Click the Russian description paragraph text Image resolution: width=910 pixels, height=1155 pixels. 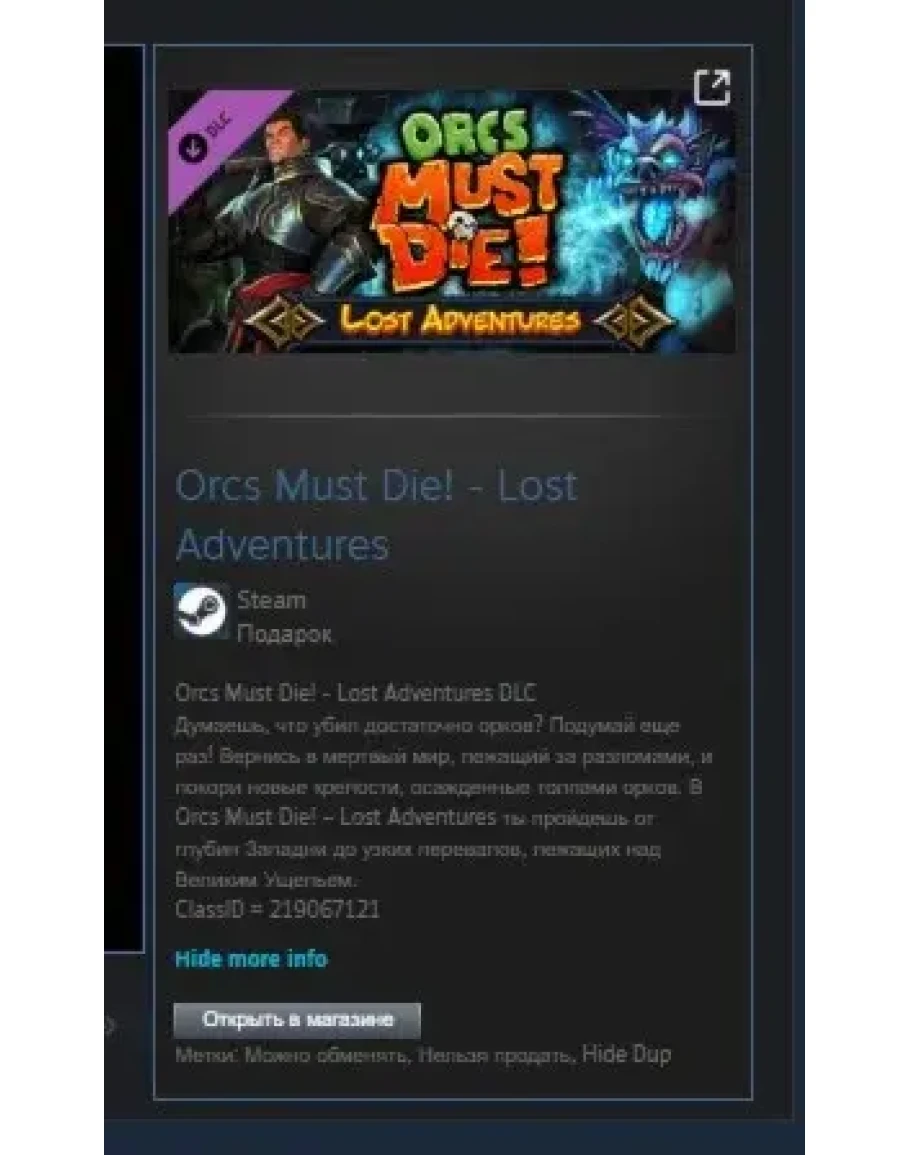444,803
